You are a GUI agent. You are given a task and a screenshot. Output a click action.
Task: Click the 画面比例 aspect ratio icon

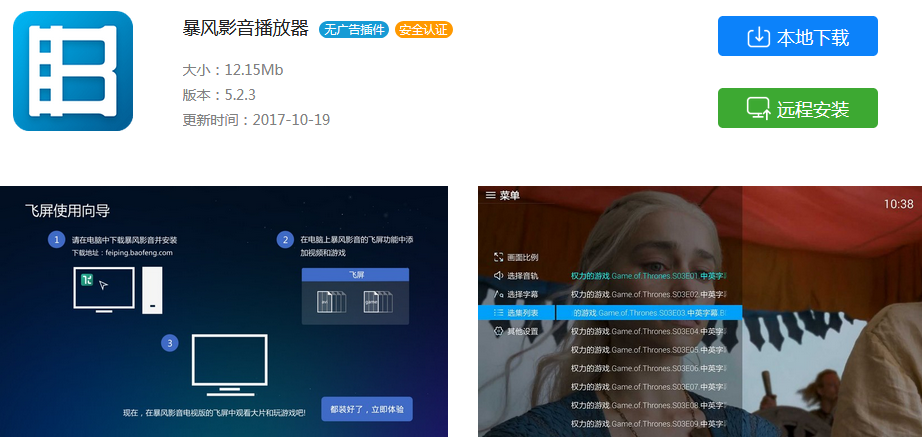click(x=499, y=257)
